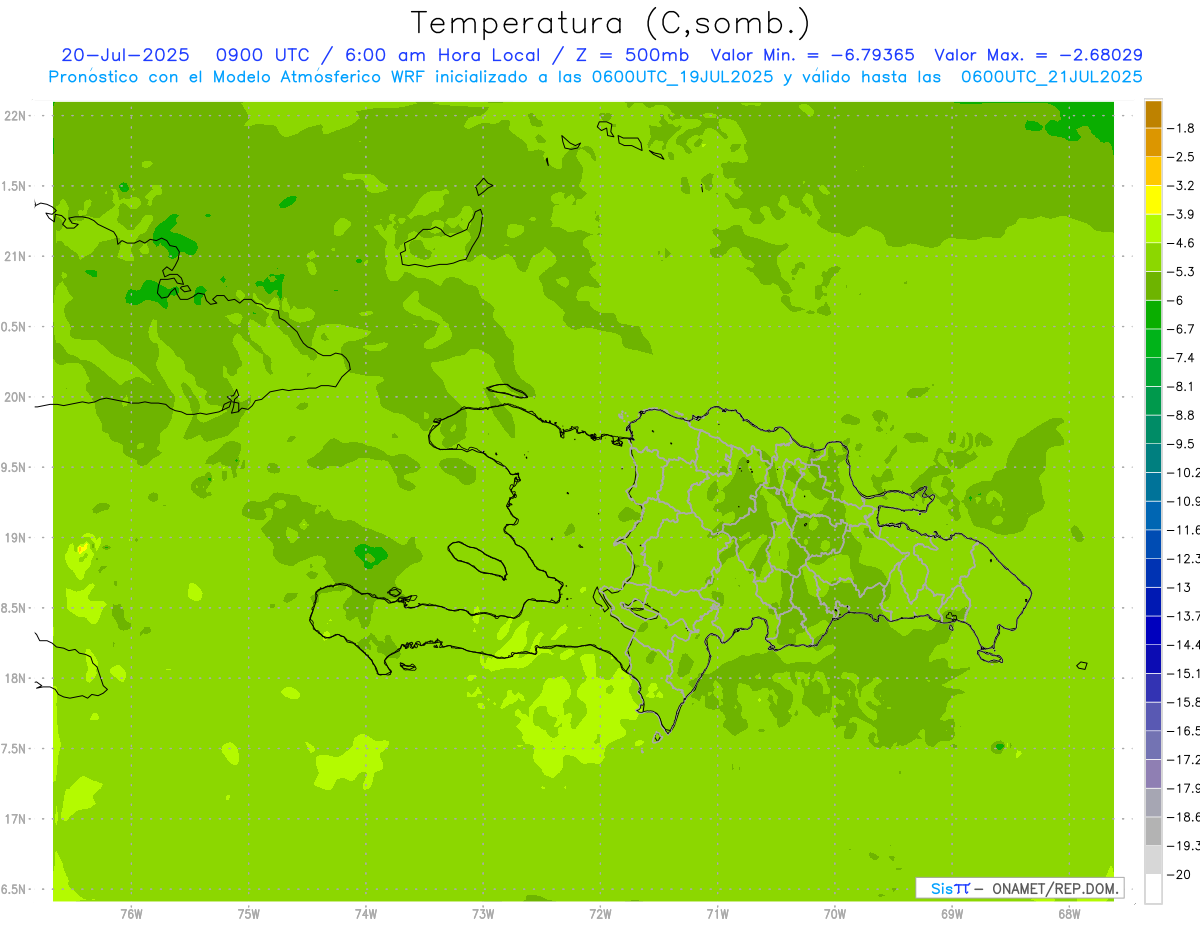The image size is (1200, 927).
Task: Click the '70W' longitude label
Action: (835, 913)
